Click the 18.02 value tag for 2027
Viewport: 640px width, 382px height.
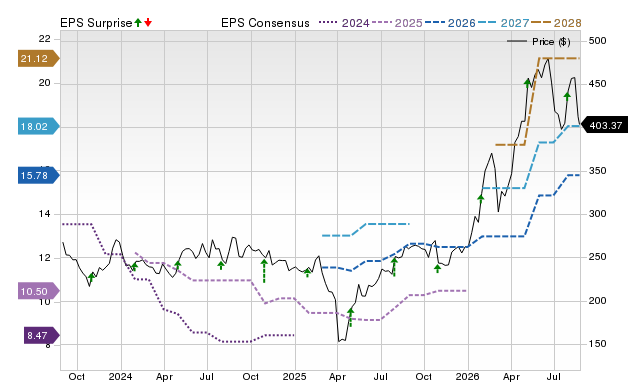(x=39, y=127)
